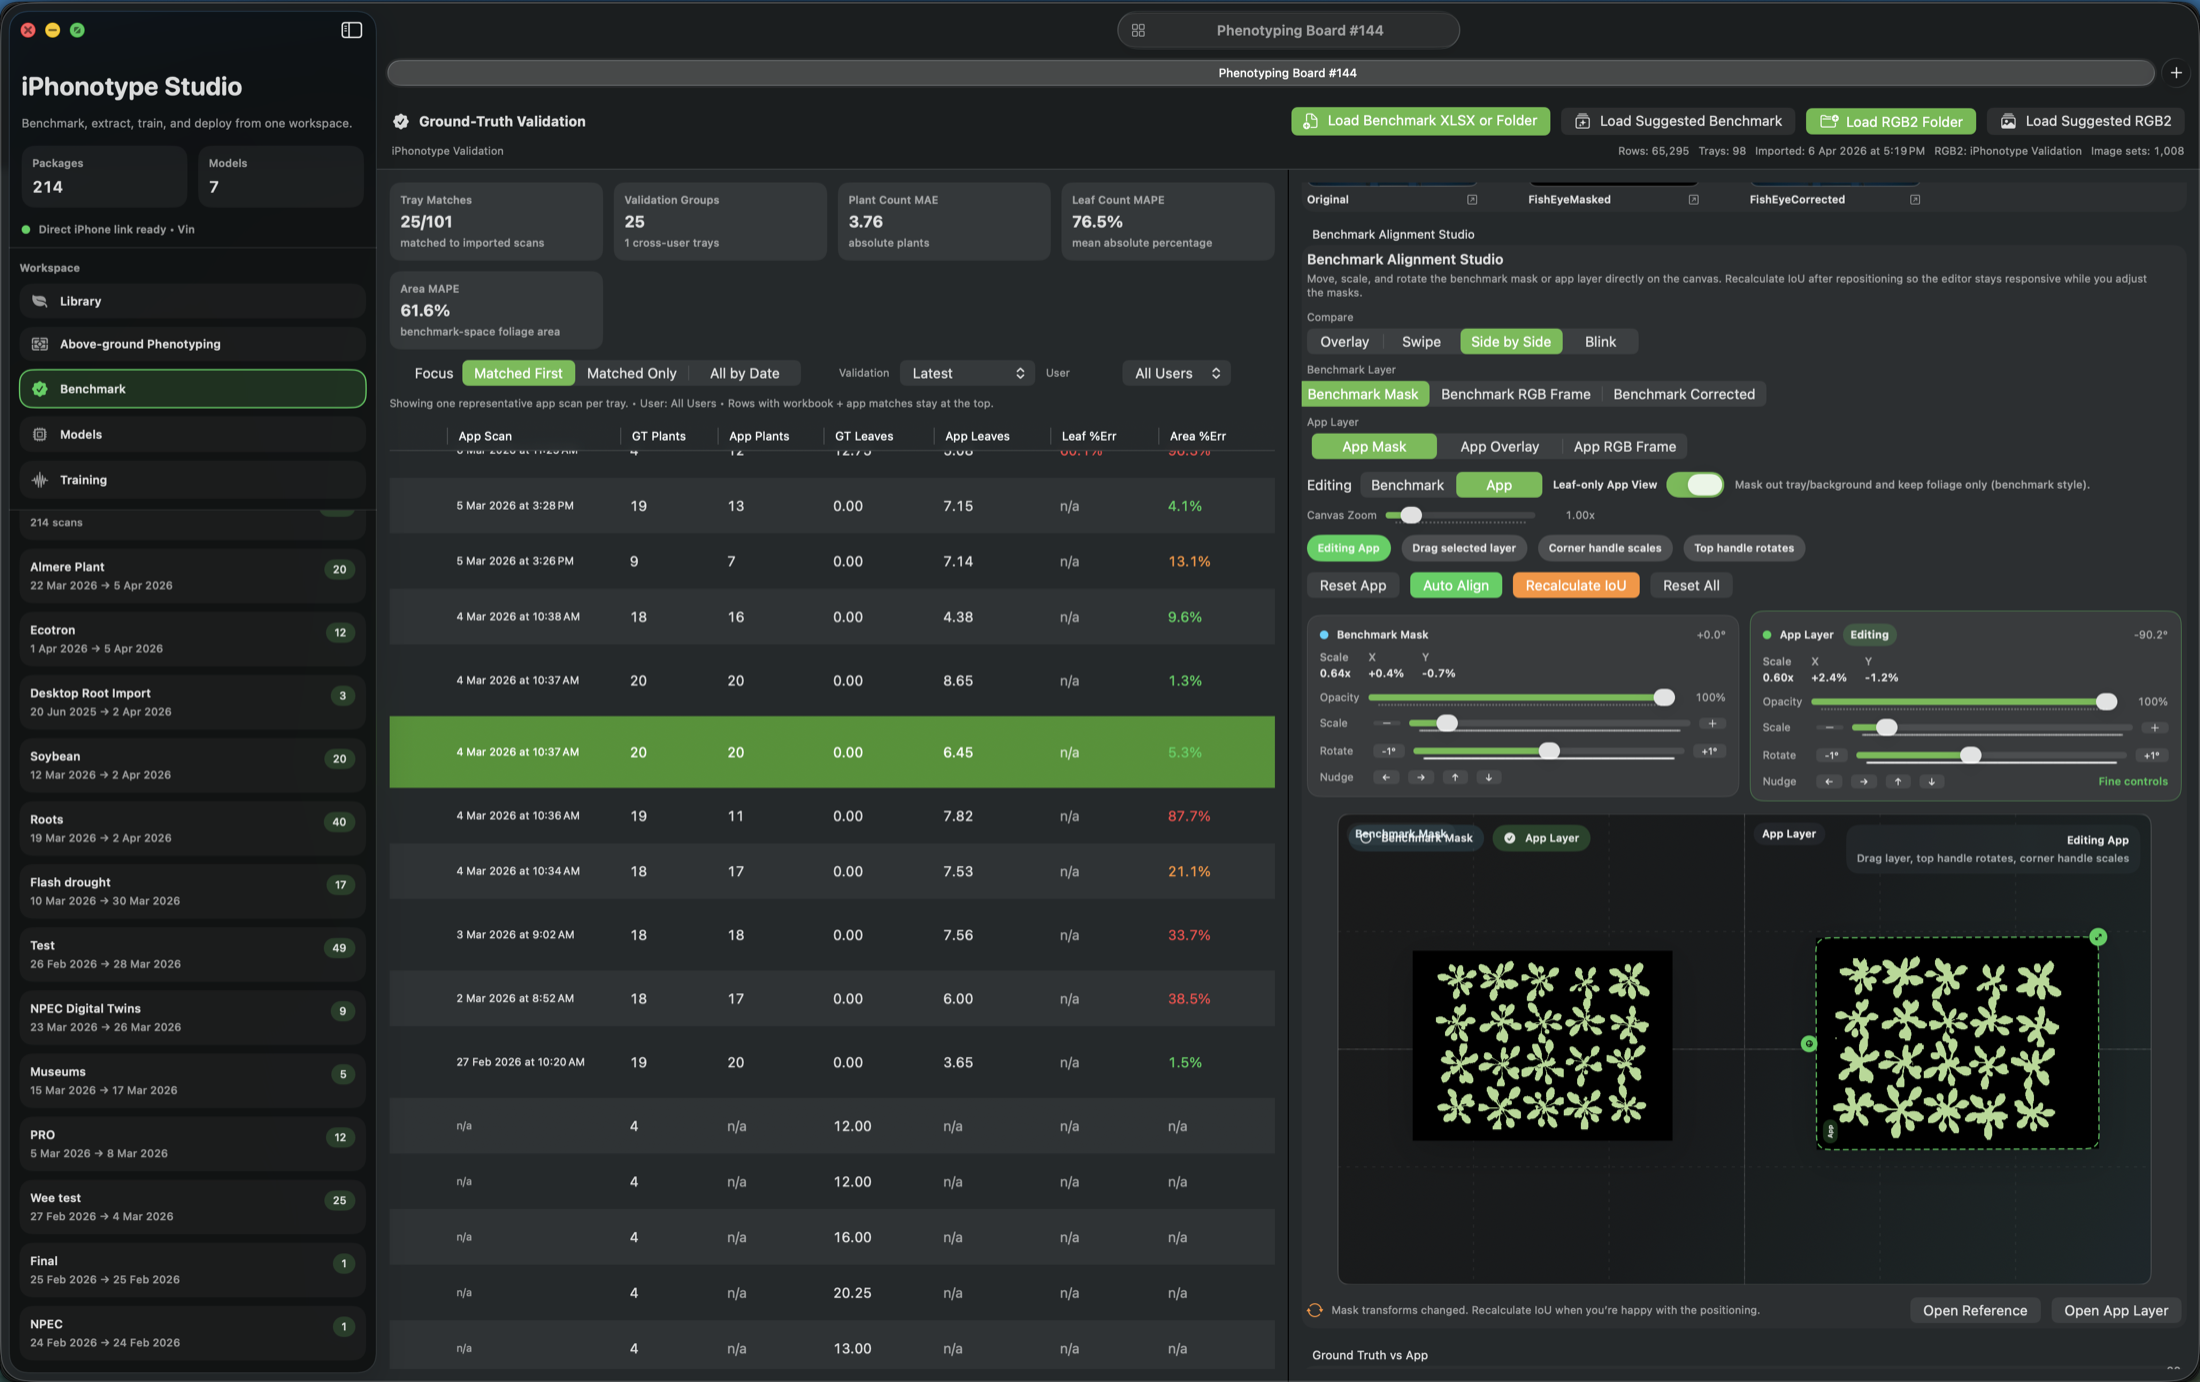Expand the Original image panel
The height and width of the screenshot is (1382, 2200).
click(1472, 199)
